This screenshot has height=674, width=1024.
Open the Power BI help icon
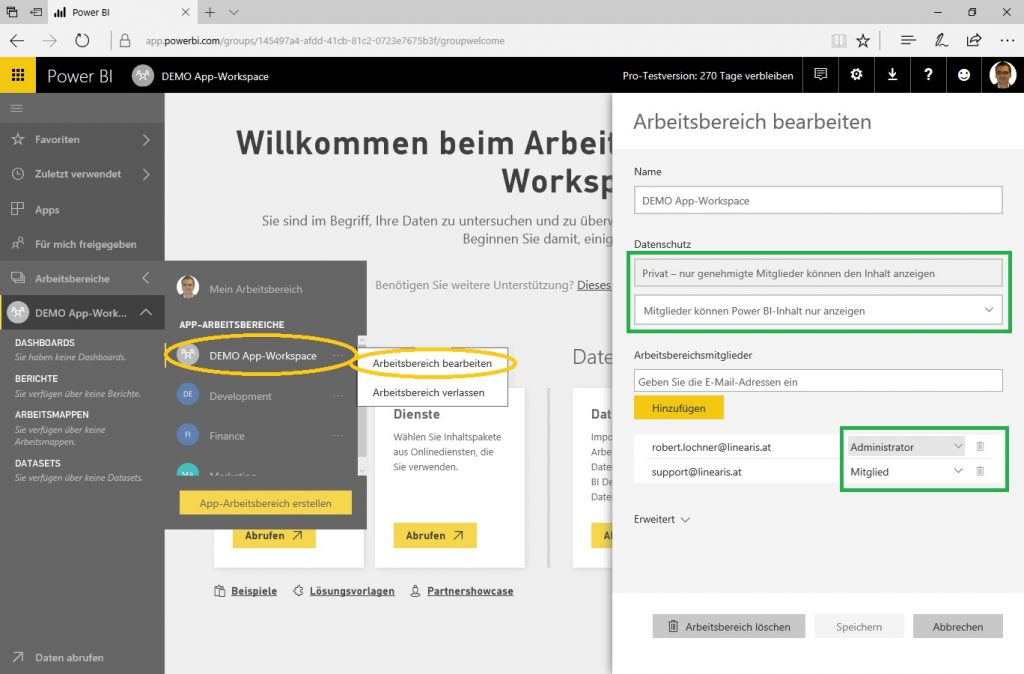[928, 74]
